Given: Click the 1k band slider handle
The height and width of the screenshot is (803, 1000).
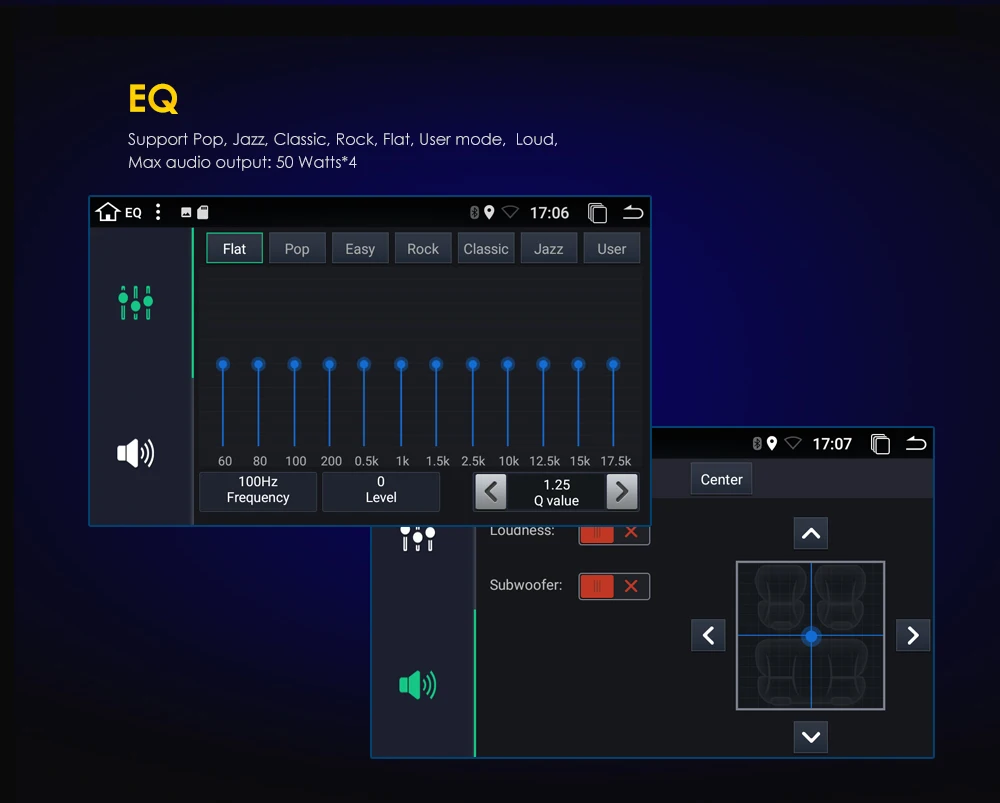Looking at the screenshot, I should (x=401, y=365).
